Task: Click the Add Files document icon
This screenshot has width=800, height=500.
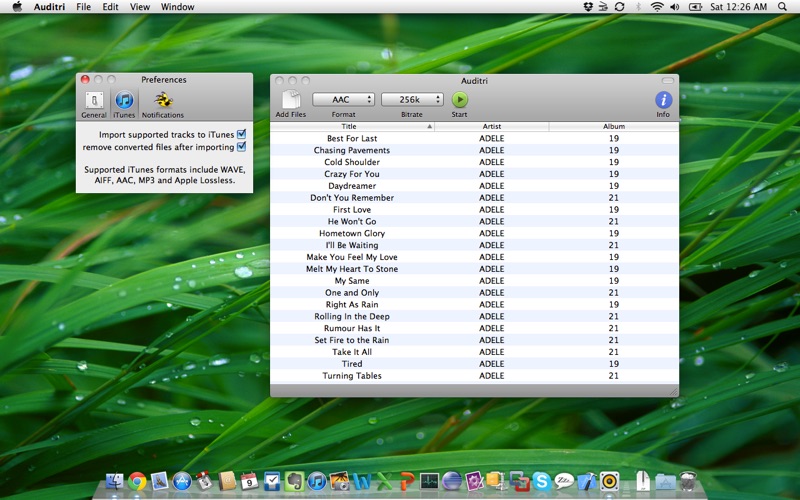Action: (x=291, y=99)
